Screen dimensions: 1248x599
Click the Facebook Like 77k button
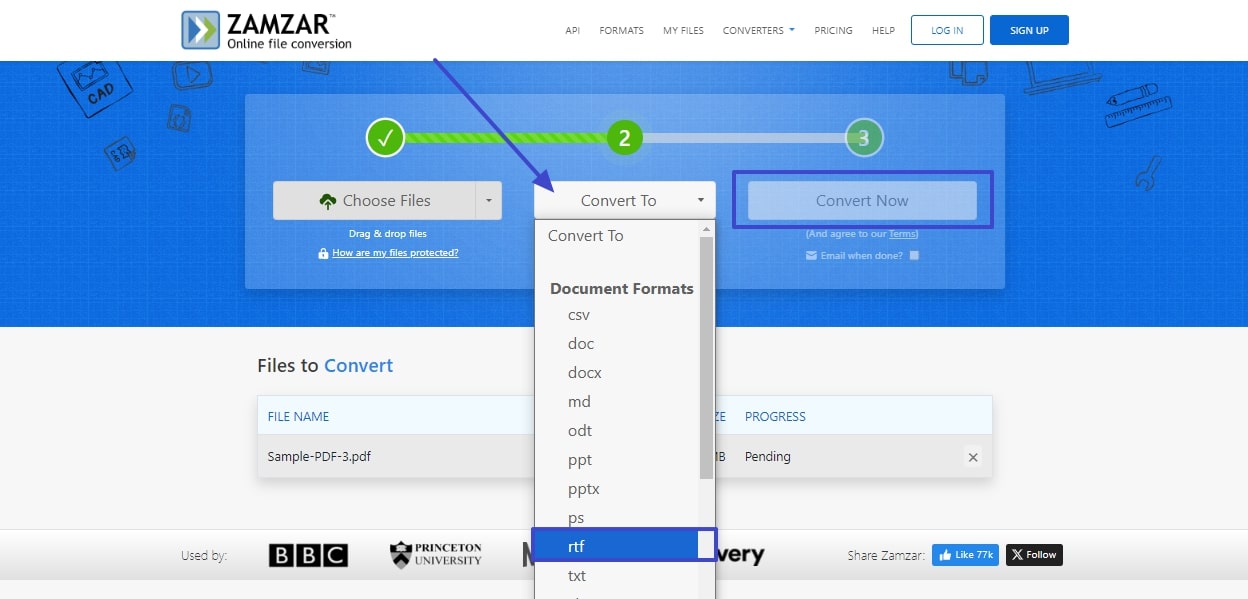[964, 555]
